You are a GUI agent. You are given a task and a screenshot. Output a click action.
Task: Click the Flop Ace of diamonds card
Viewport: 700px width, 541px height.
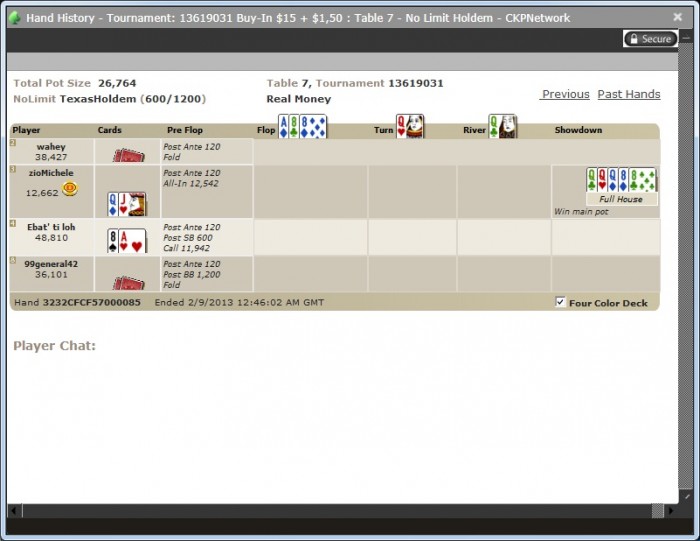pos(283,126)
